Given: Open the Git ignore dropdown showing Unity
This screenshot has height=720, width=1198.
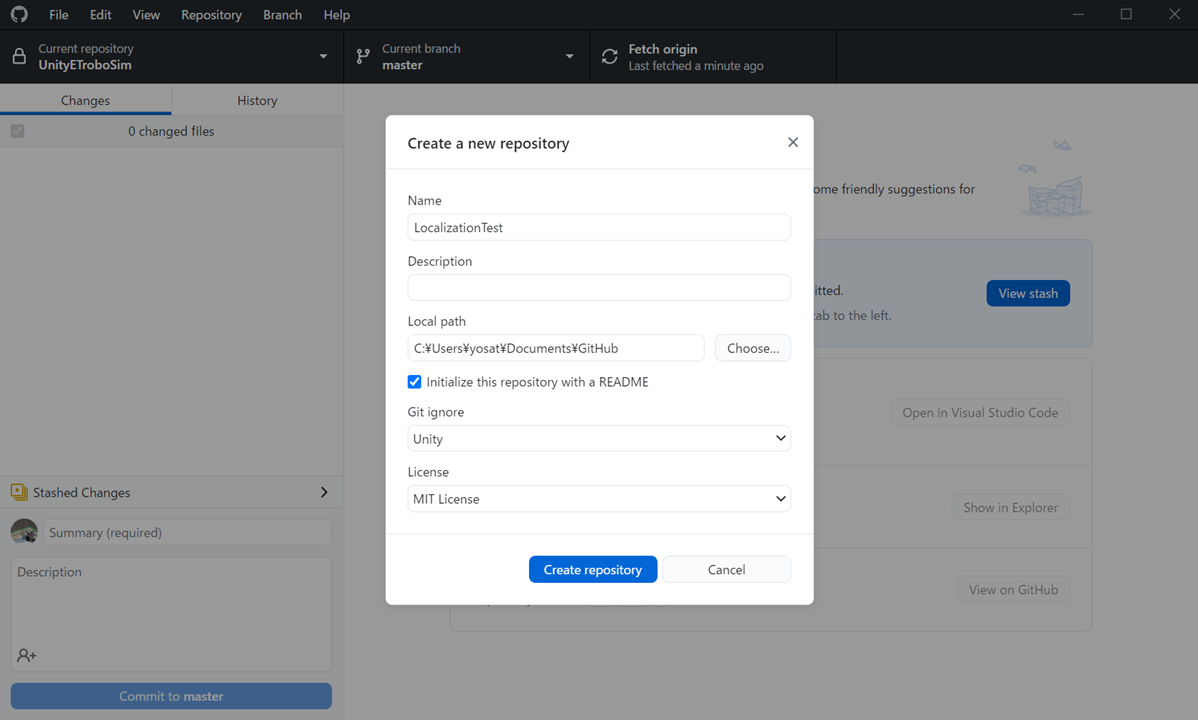Looking at the screenshot, I should [x=598, y=438].
